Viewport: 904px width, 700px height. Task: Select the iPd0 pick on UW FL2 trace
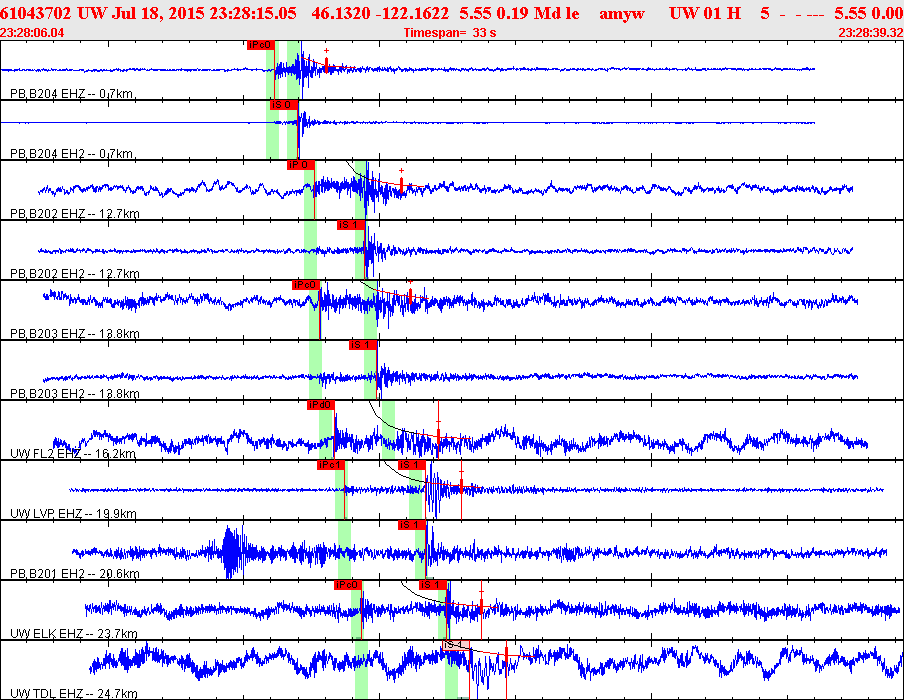tap(320, 405)
